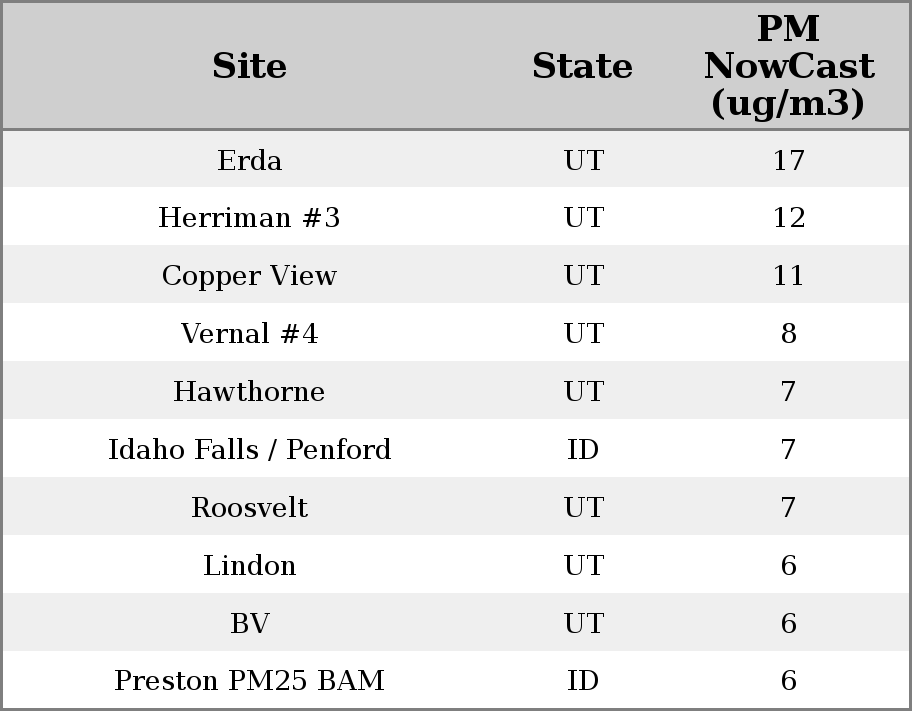This screenshot has width=912, height=711.
Task: Click Vernal #4 NowCast value 8
Action: [788, 334]
